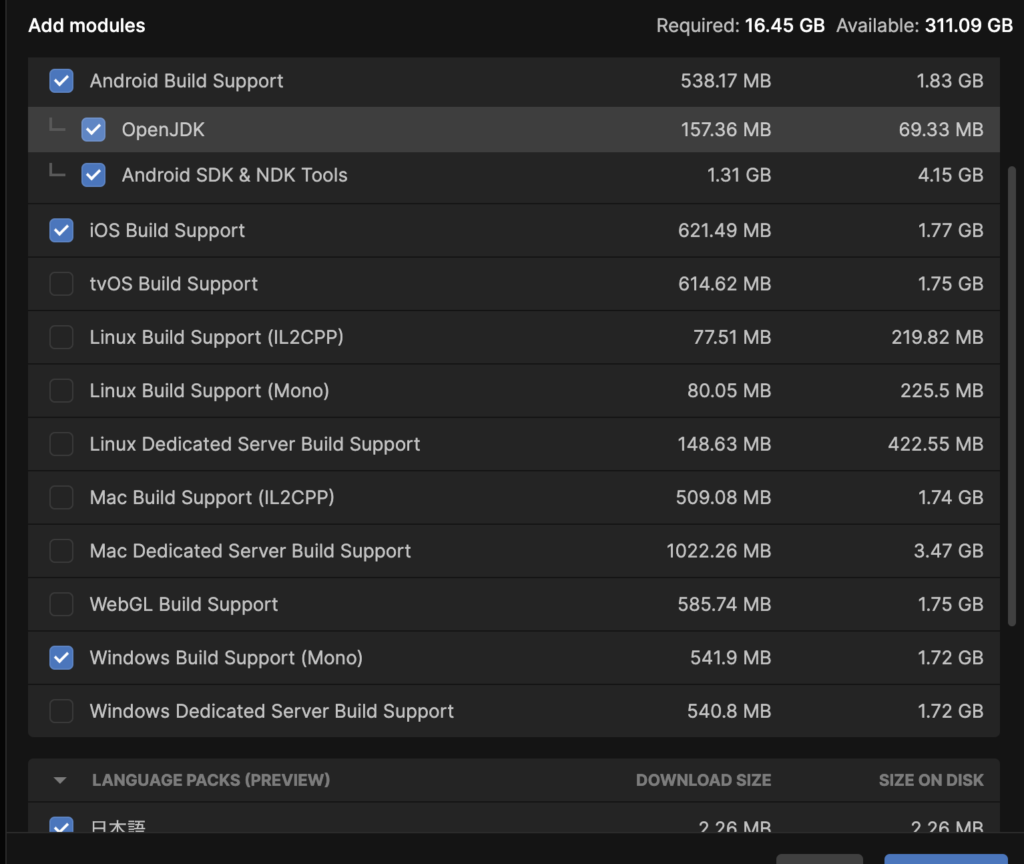Uncheck Windows Build Support (Mono)
The image size is (1024, 864).
pos(61,658)
